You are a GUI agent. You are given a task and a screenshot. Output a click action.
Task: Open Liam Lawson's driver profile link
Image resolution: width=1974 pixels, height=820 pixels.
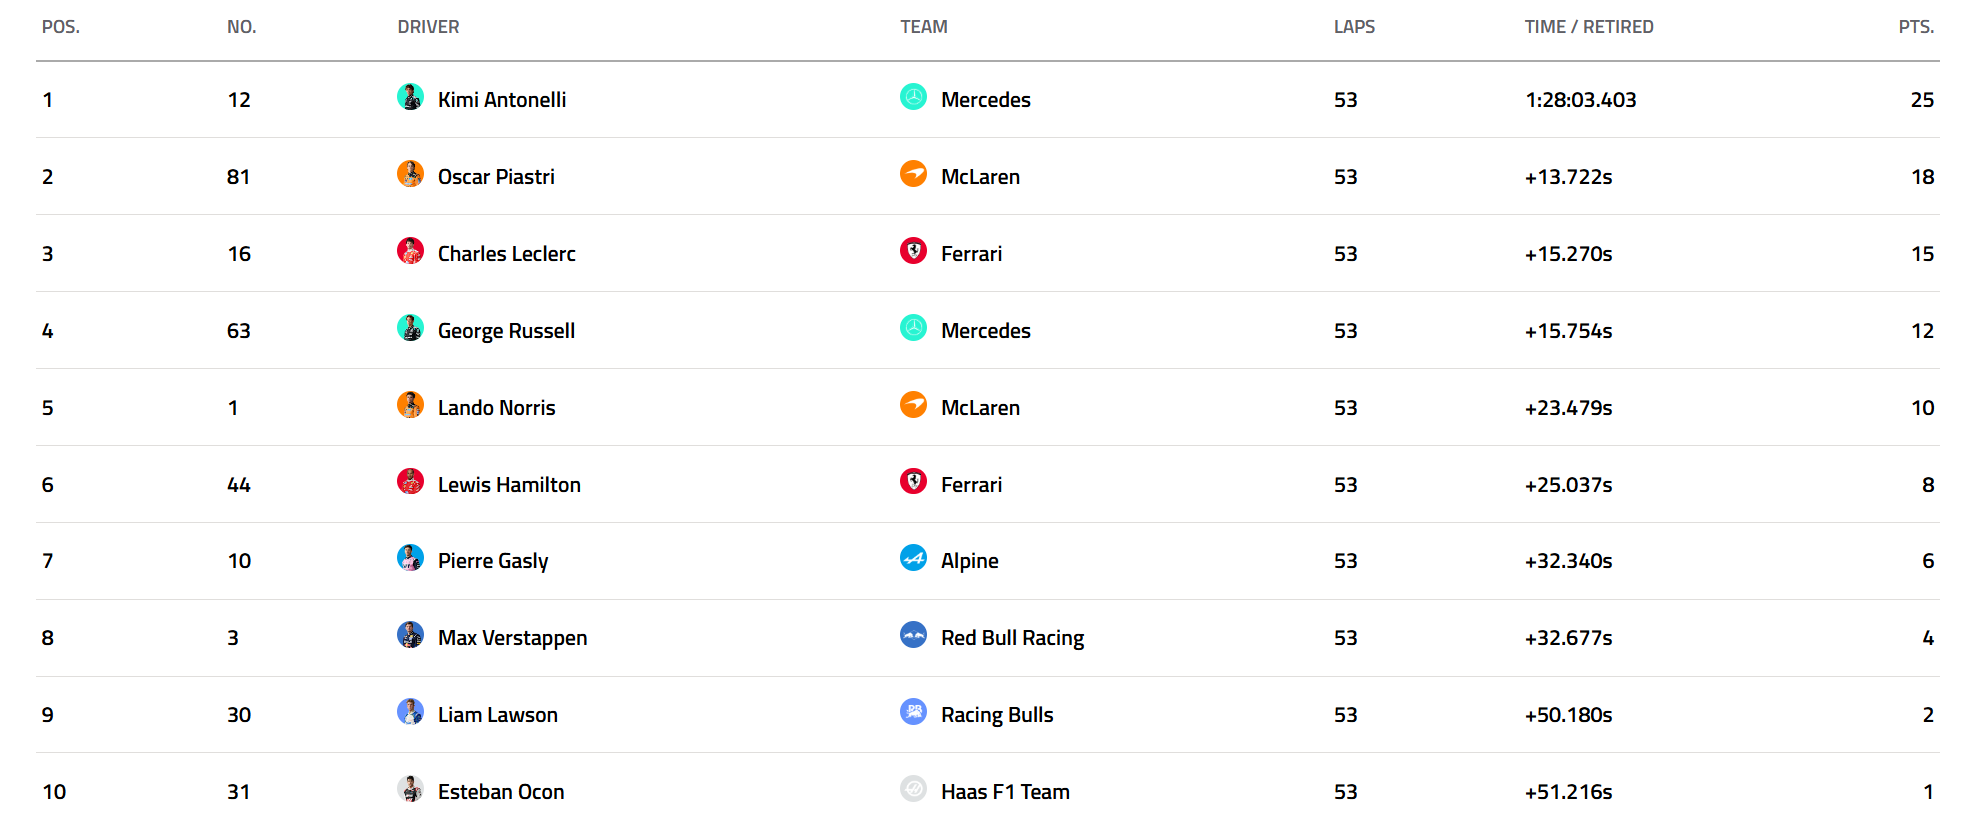(497, 715)
